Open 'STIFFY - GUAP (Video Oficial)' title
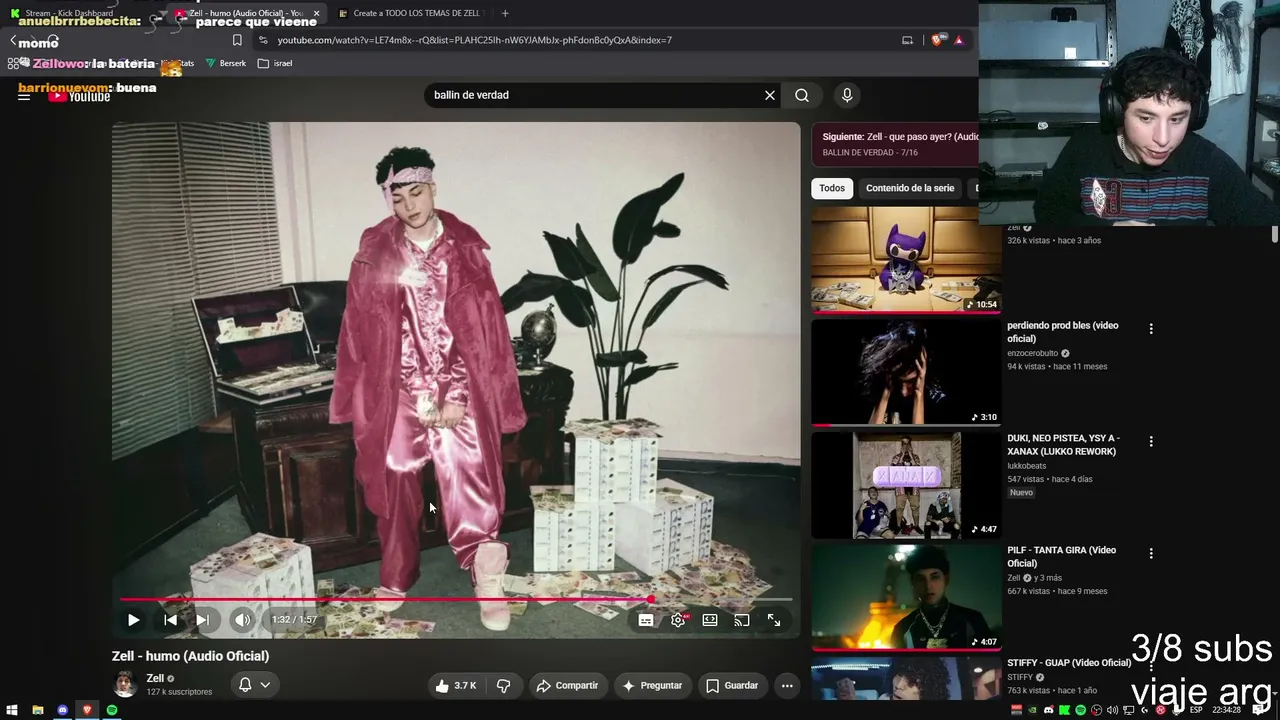 click(x=1069, y=663)
